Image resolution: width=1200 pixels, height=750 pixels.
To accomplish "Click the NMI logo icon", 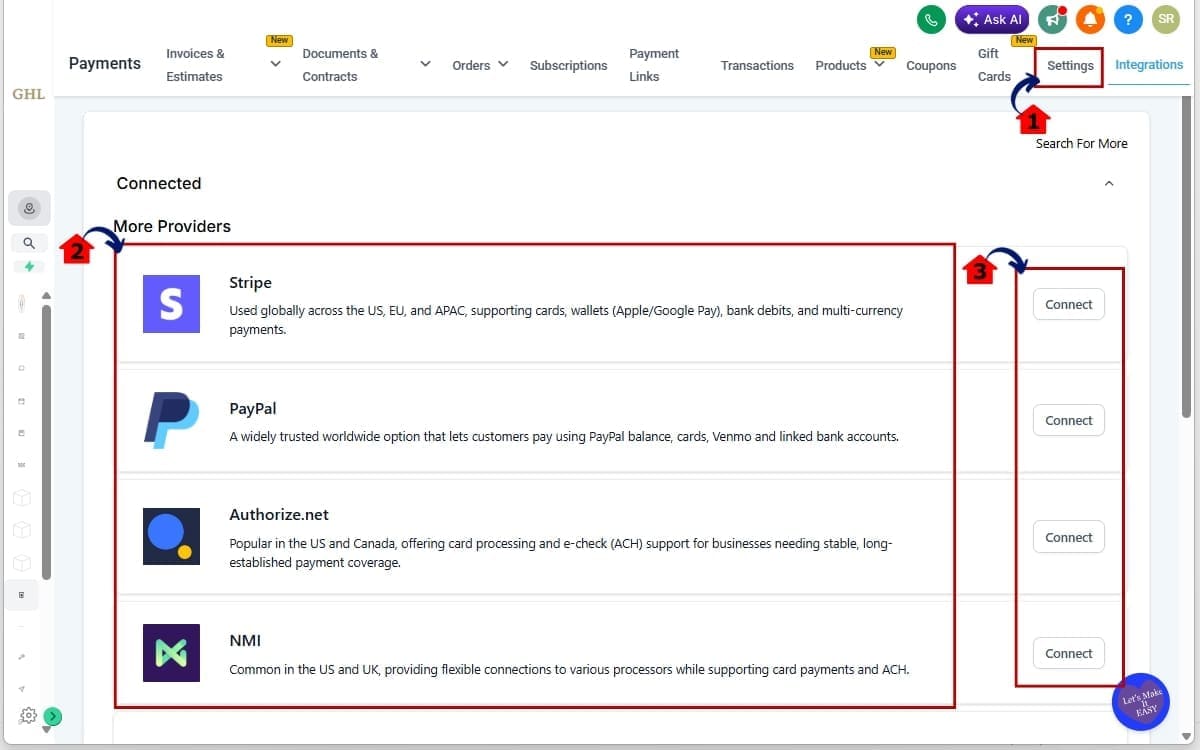I will tap(171, 653).
